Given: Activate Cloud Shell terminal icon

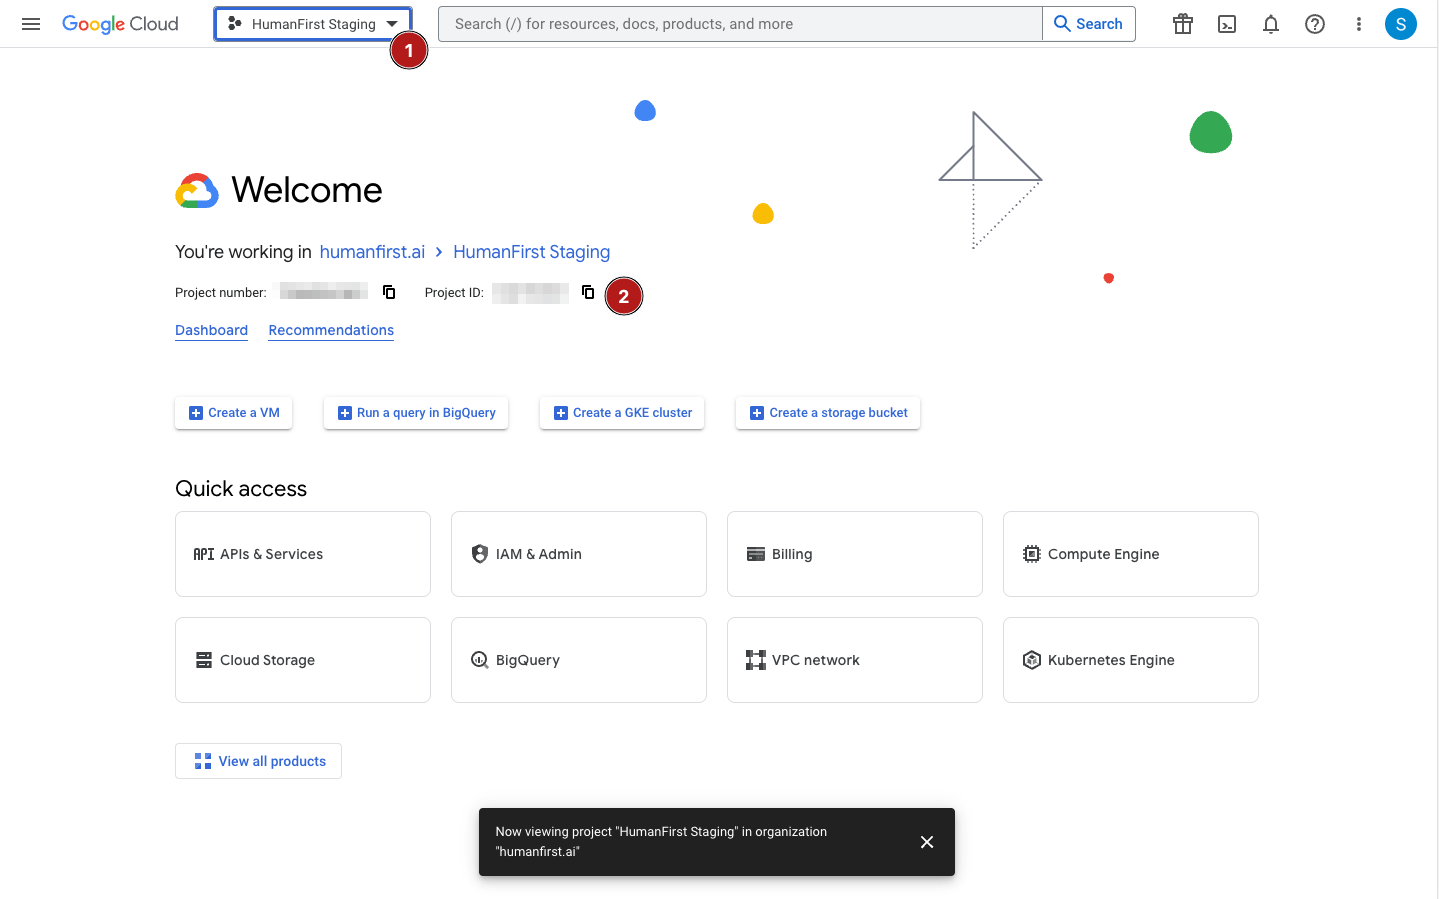Looking at the screenshot, I should (1227, 24).
